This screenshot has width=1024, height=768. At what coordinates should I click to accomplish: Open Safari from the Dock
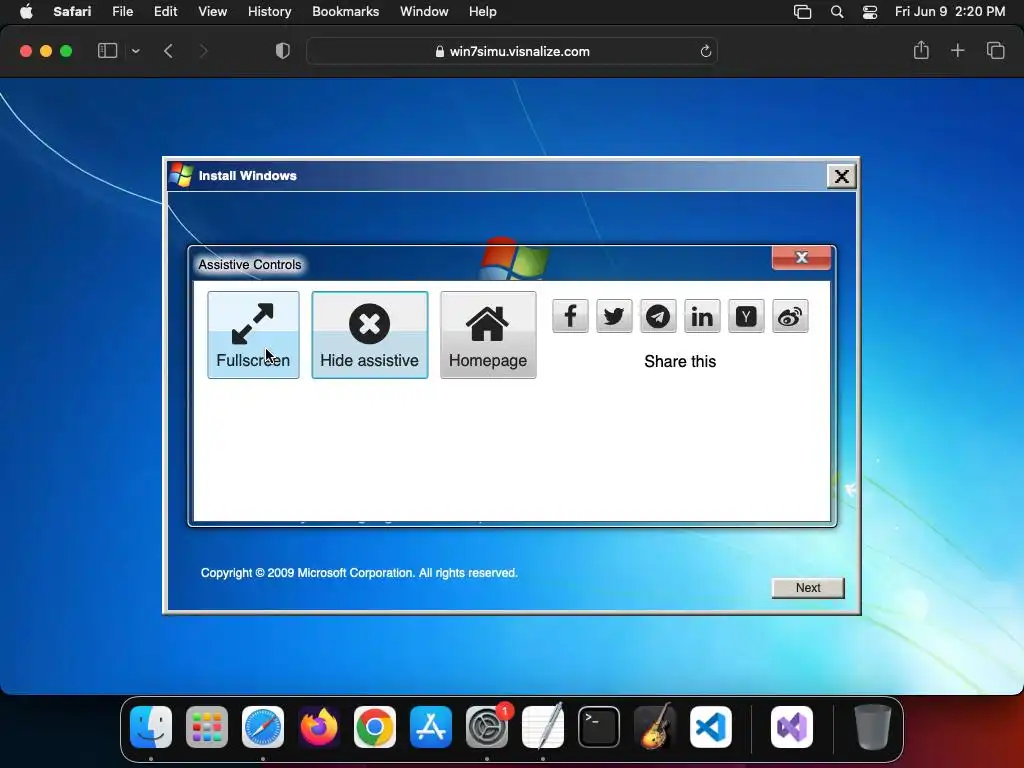[263, 727]
